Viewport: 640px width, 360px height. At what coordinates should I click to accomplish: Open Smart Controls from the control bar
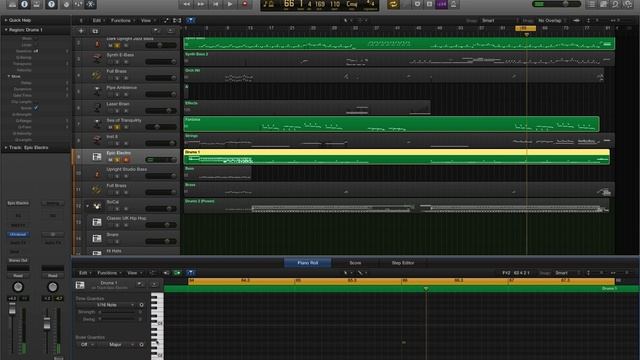67,4
